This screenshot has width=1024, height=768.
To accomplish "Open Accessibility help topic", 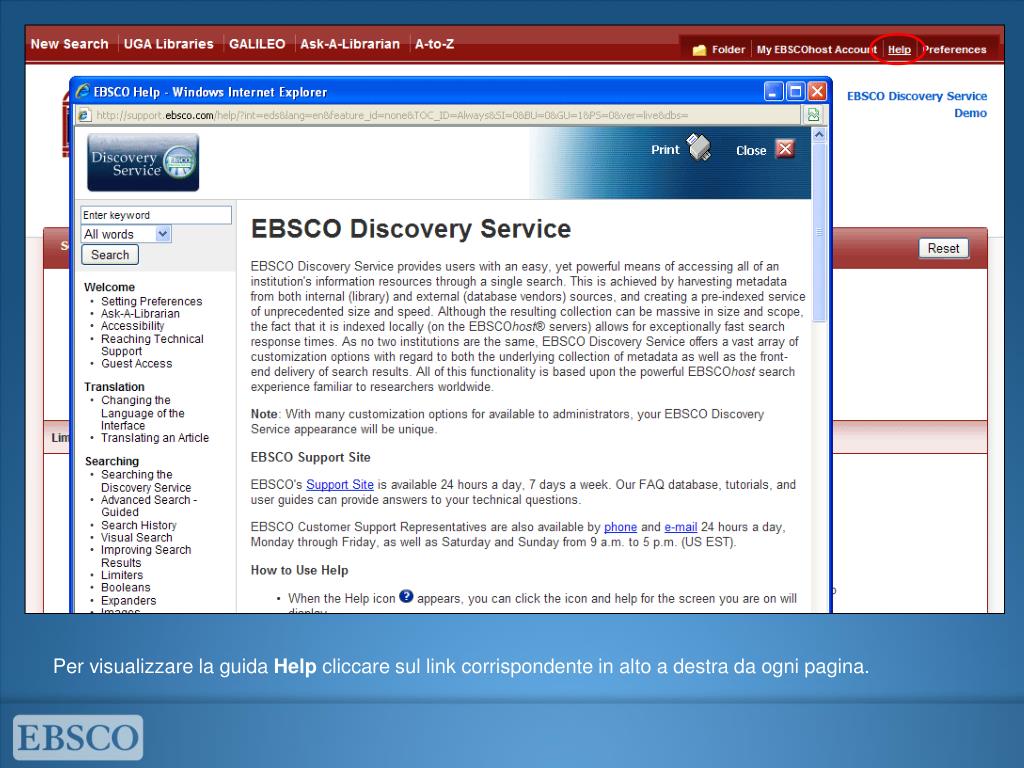I will pos(132,326).
